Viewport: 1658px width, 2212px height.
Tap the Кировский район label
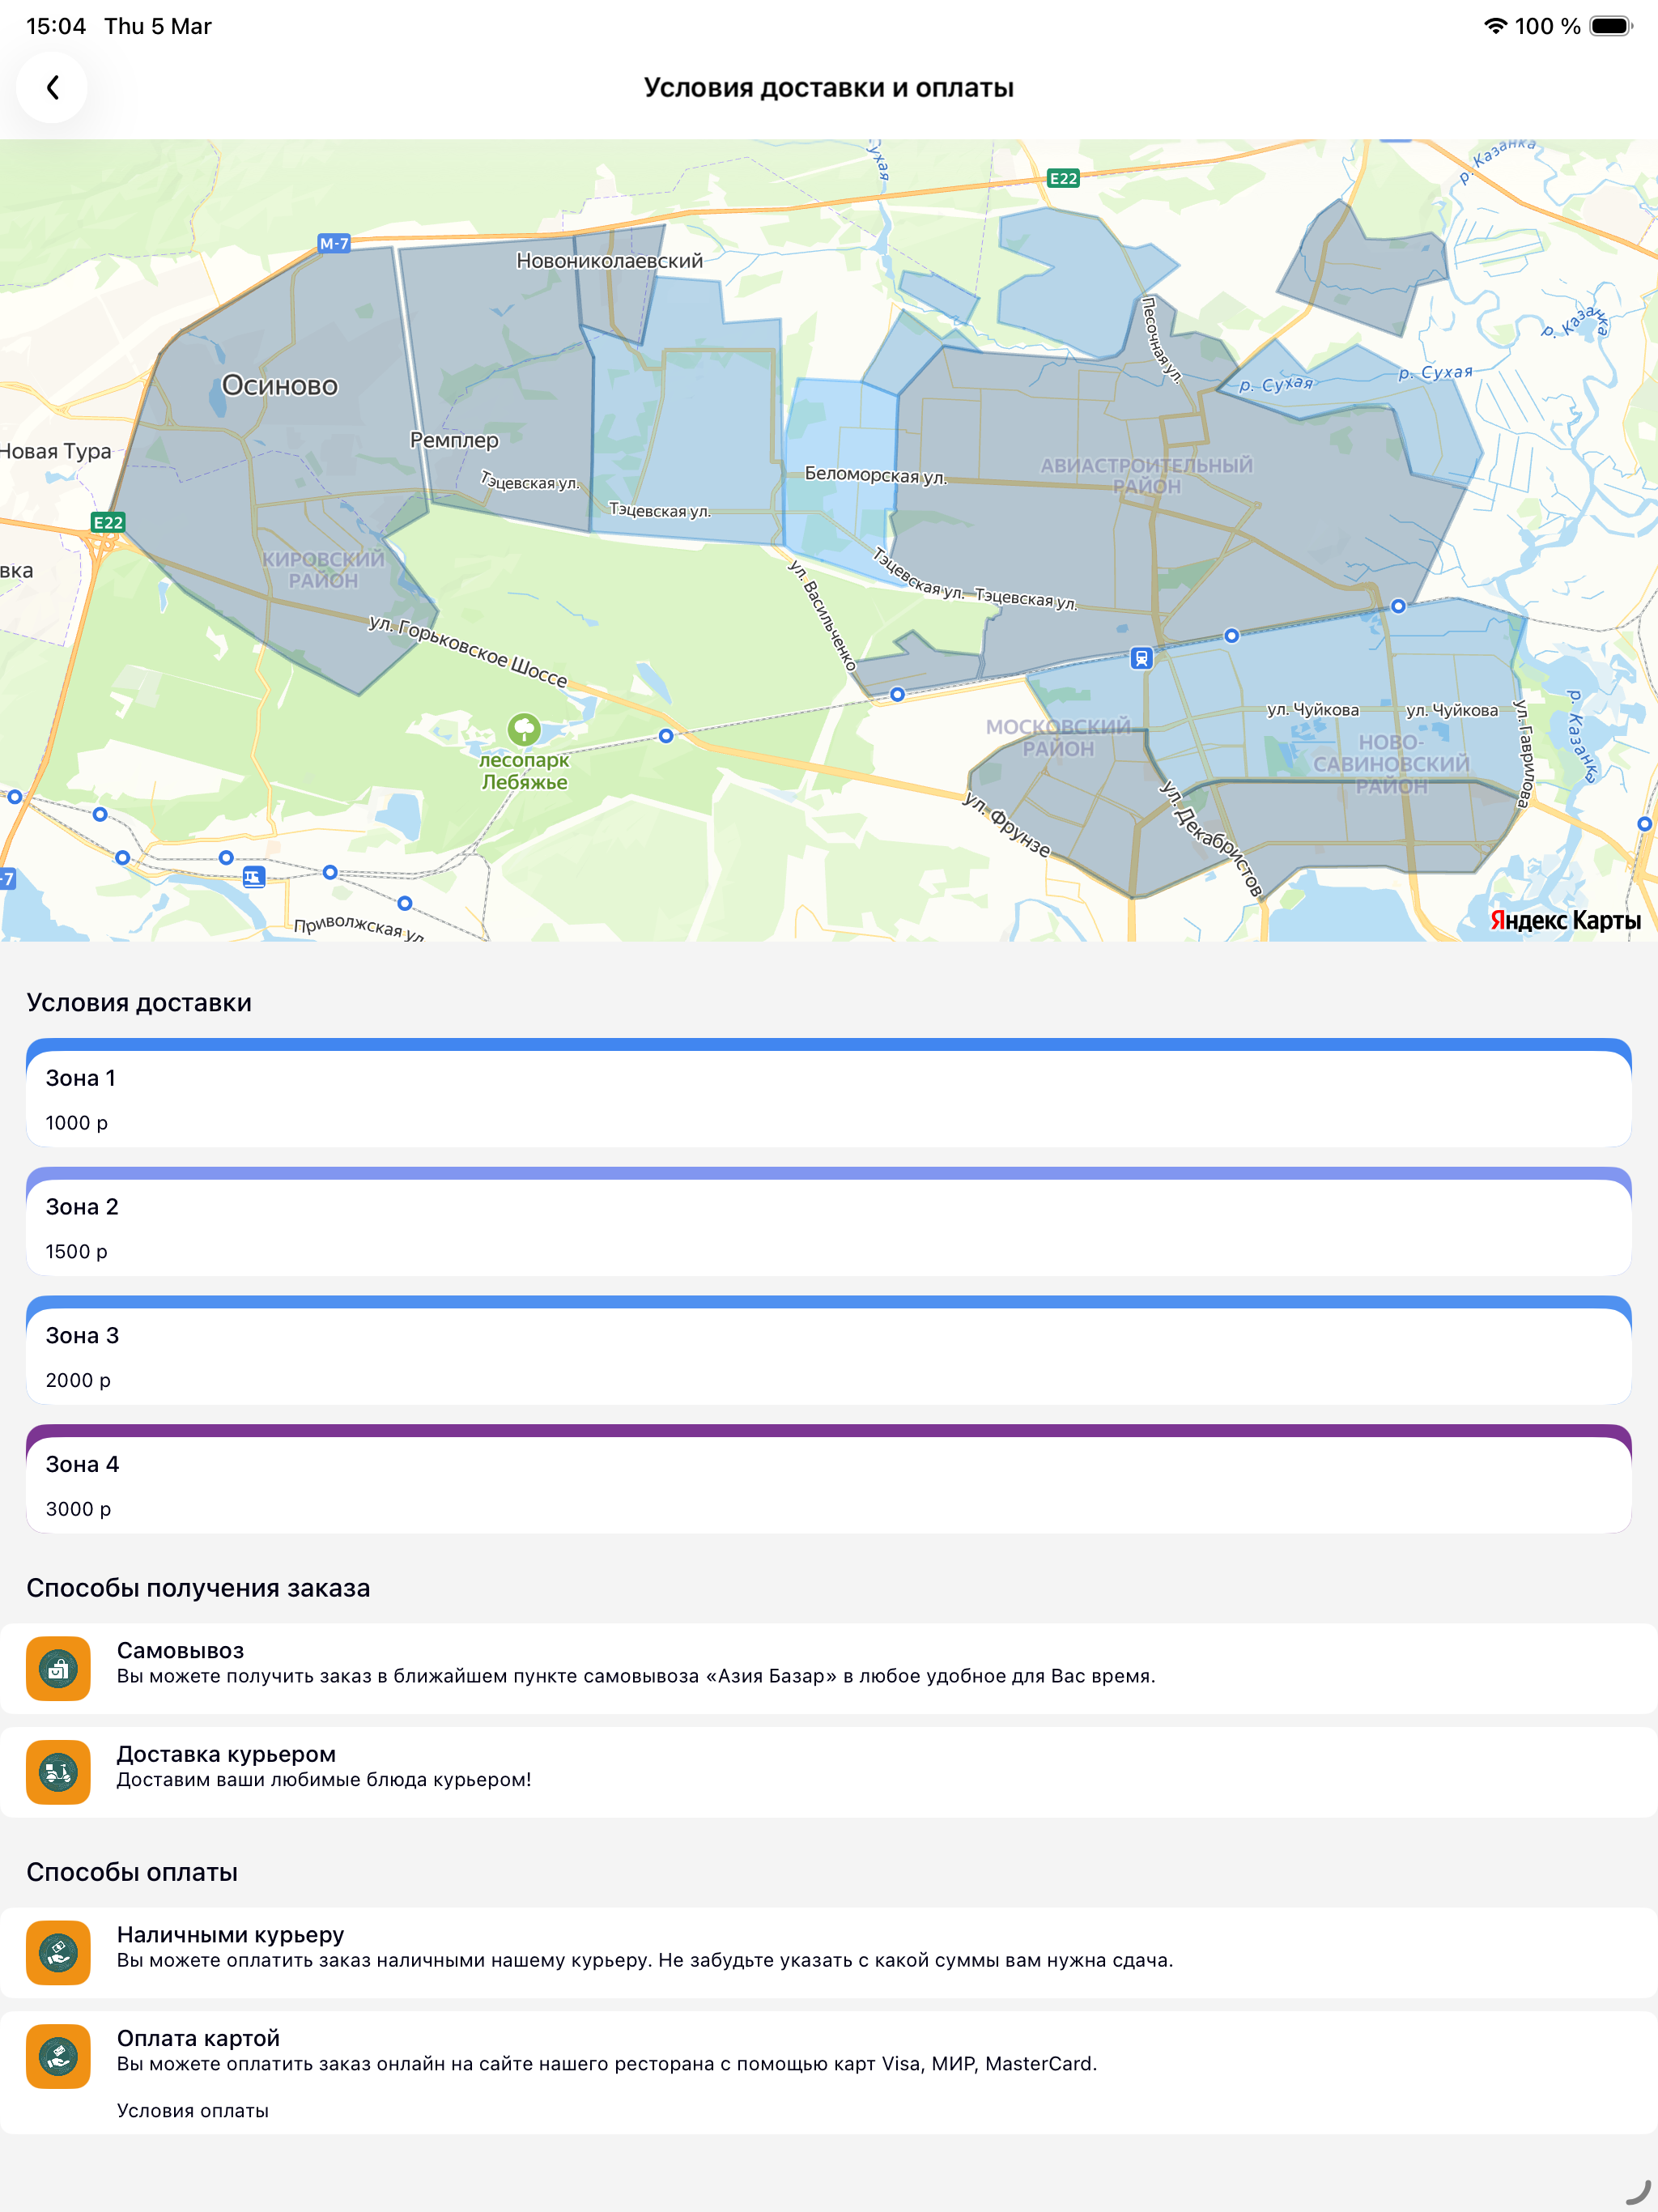[x=323, y=570]
